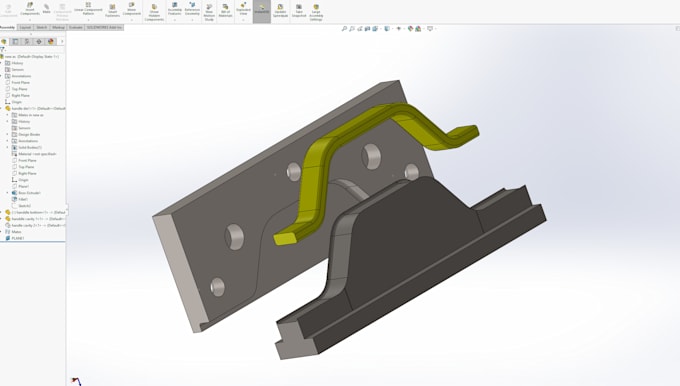Select handle cavity 2 component
This screenshot has width=680, height=386.
click(36, 226)
